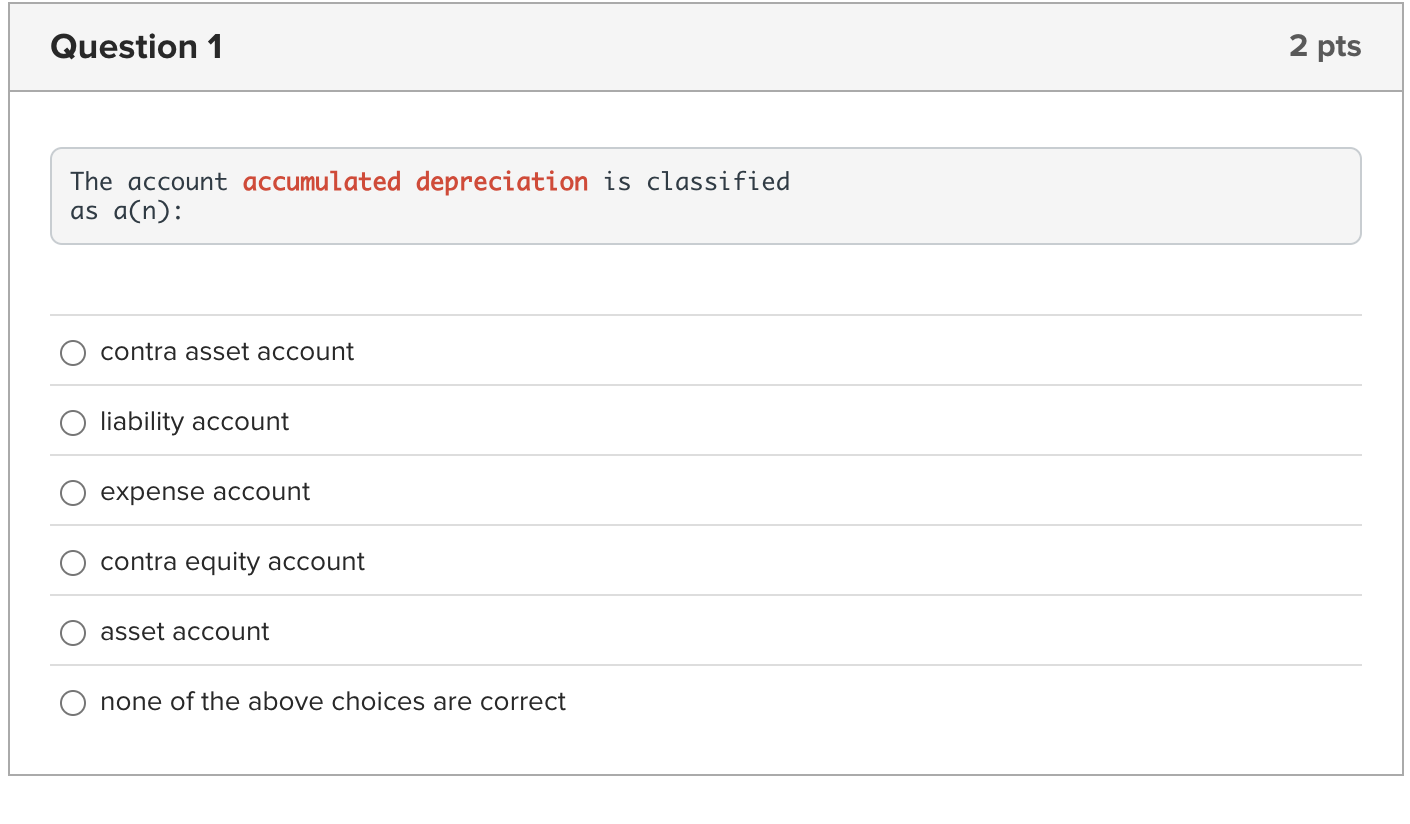This screenshot has width=1410, height=824.
Task: Click the "2 pts" points label
Action: (x=1325, y=46)
